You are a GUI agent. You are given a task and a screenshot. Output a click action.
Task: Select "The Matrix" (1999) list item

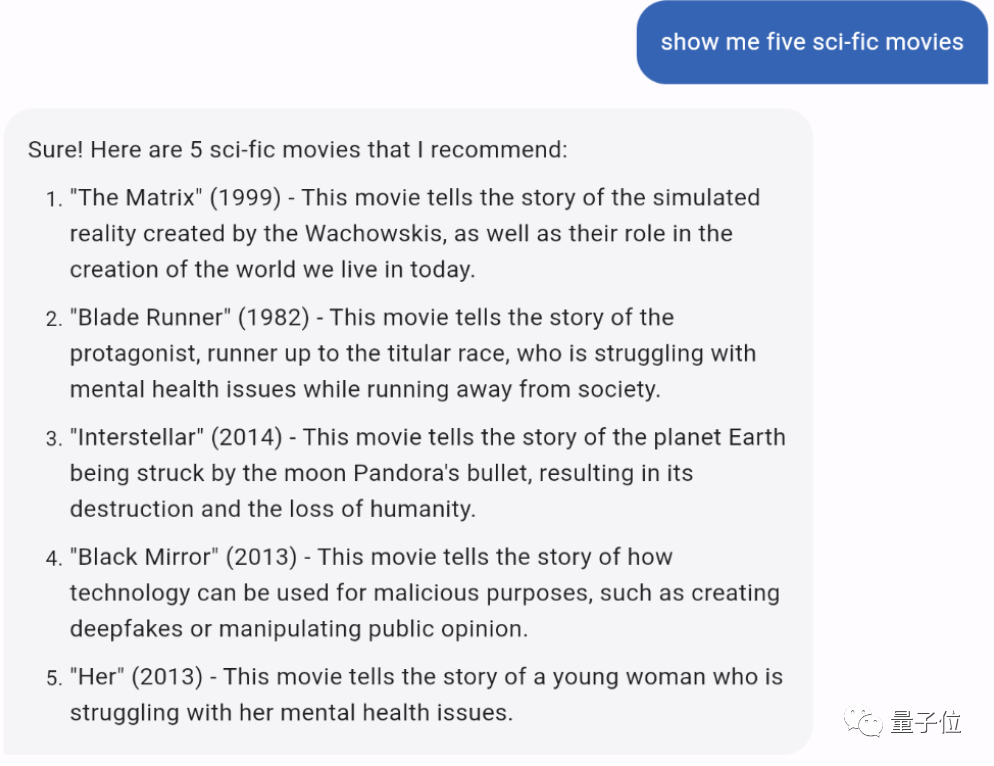[x=415, y=233]
